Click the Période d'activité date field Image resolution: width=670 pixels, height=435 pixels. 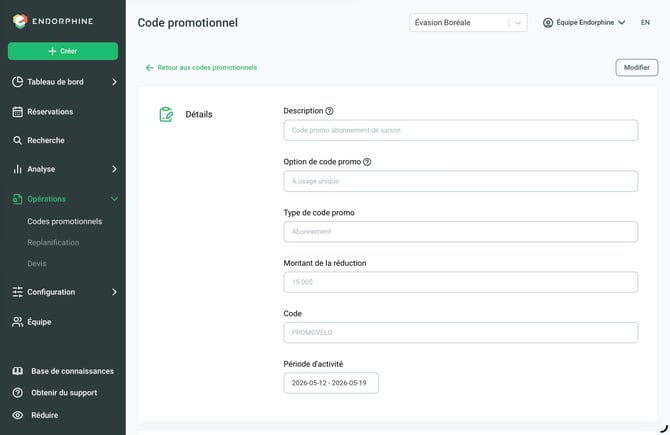point(331,383)
